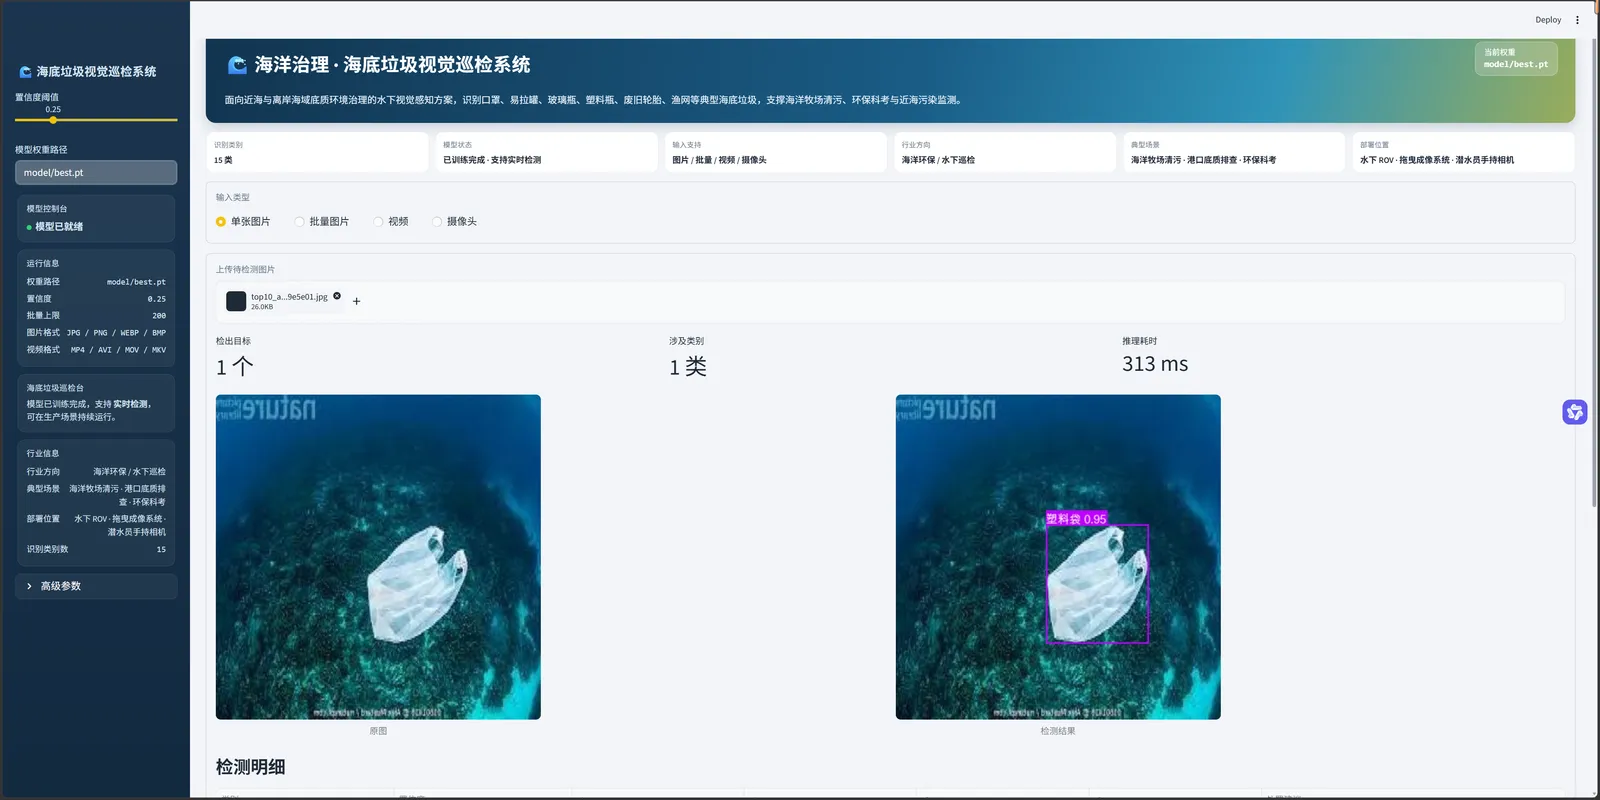Click the 模型已就绪 status text
The width and height of the screenshot is (1600, 800).
click(59, 227)
